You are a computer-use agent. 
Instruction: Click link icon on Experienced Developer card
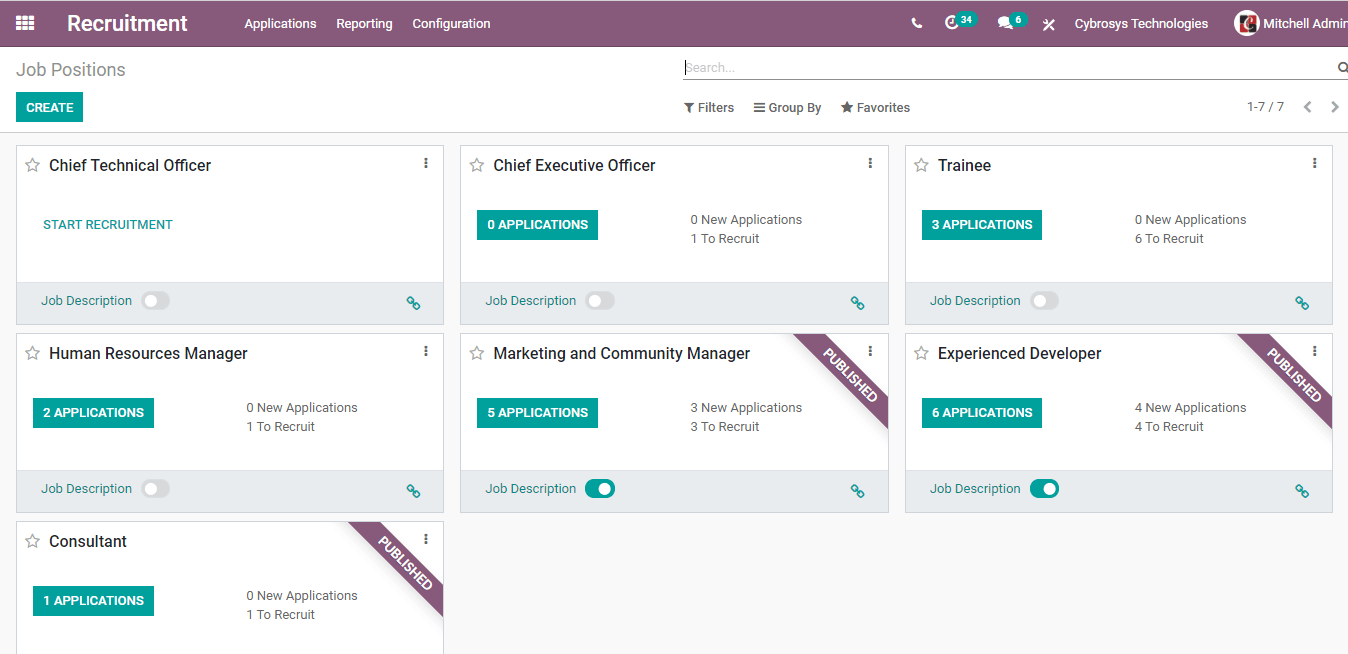tap(1302, 491)
